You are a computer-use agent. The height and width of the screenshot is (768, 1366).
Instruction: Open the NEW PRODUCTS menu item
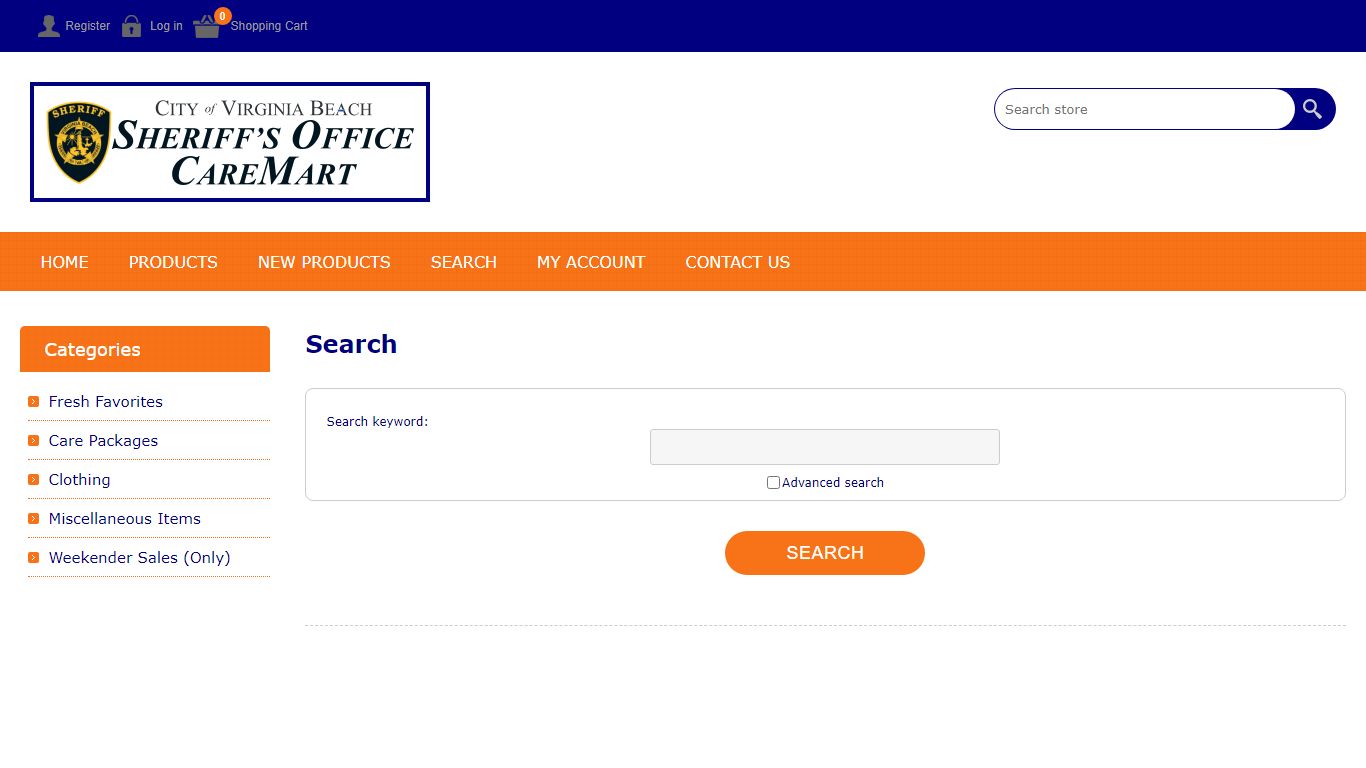pyautogui.click(x=324, y=262)
